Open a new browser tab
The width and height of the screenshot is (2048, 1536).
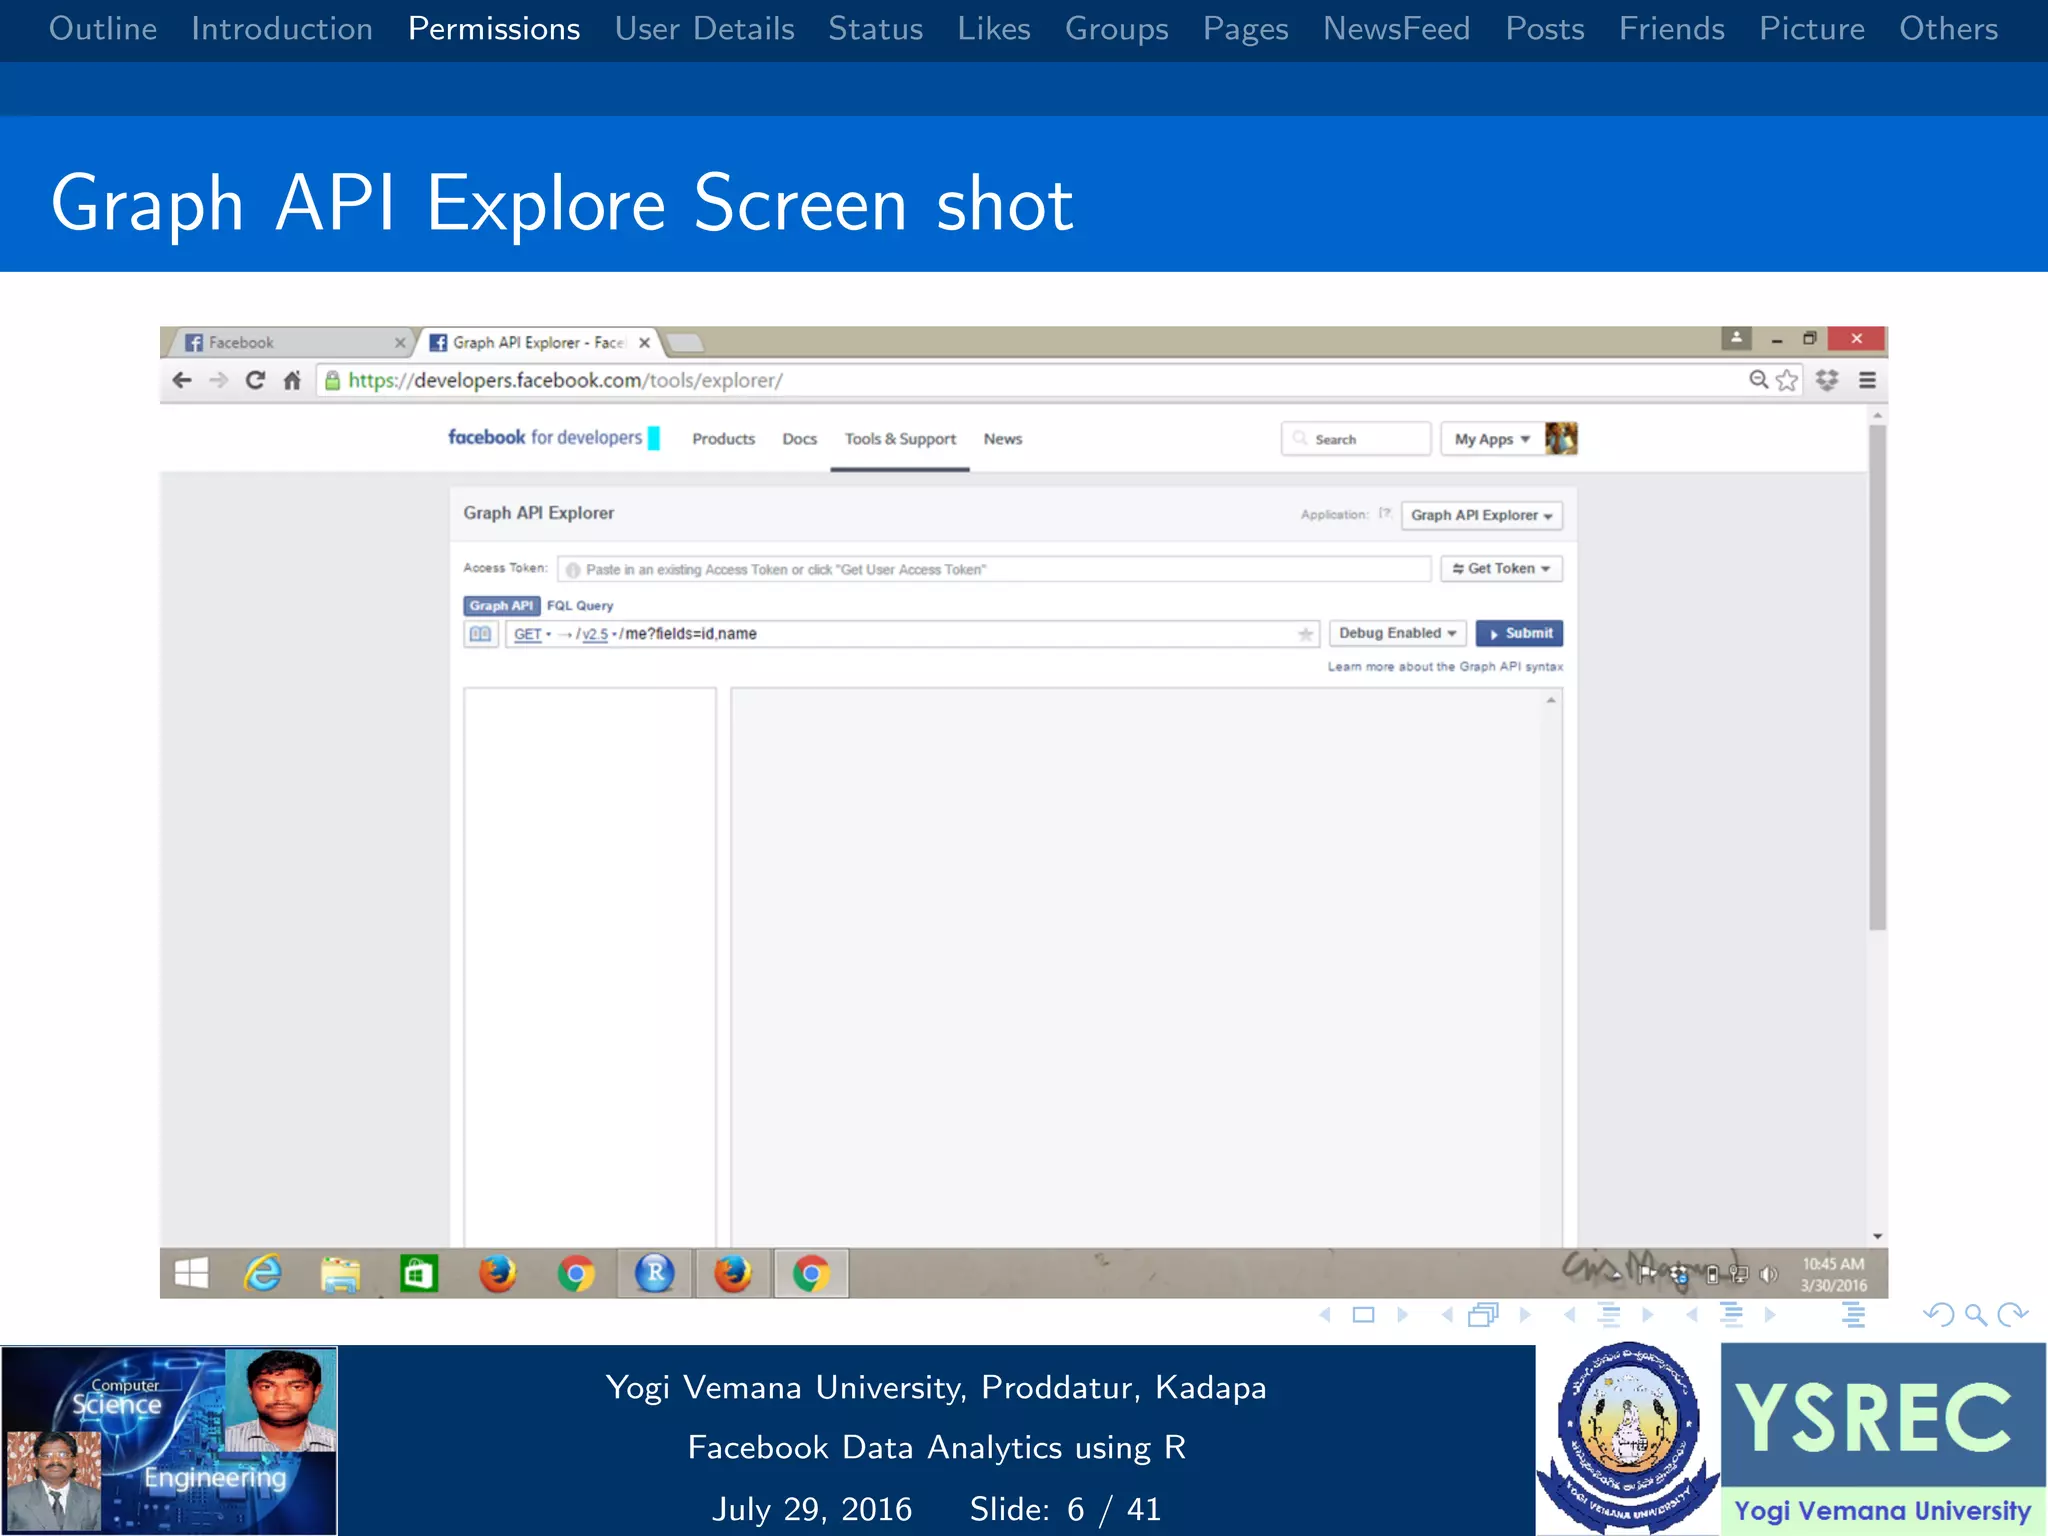685,344
